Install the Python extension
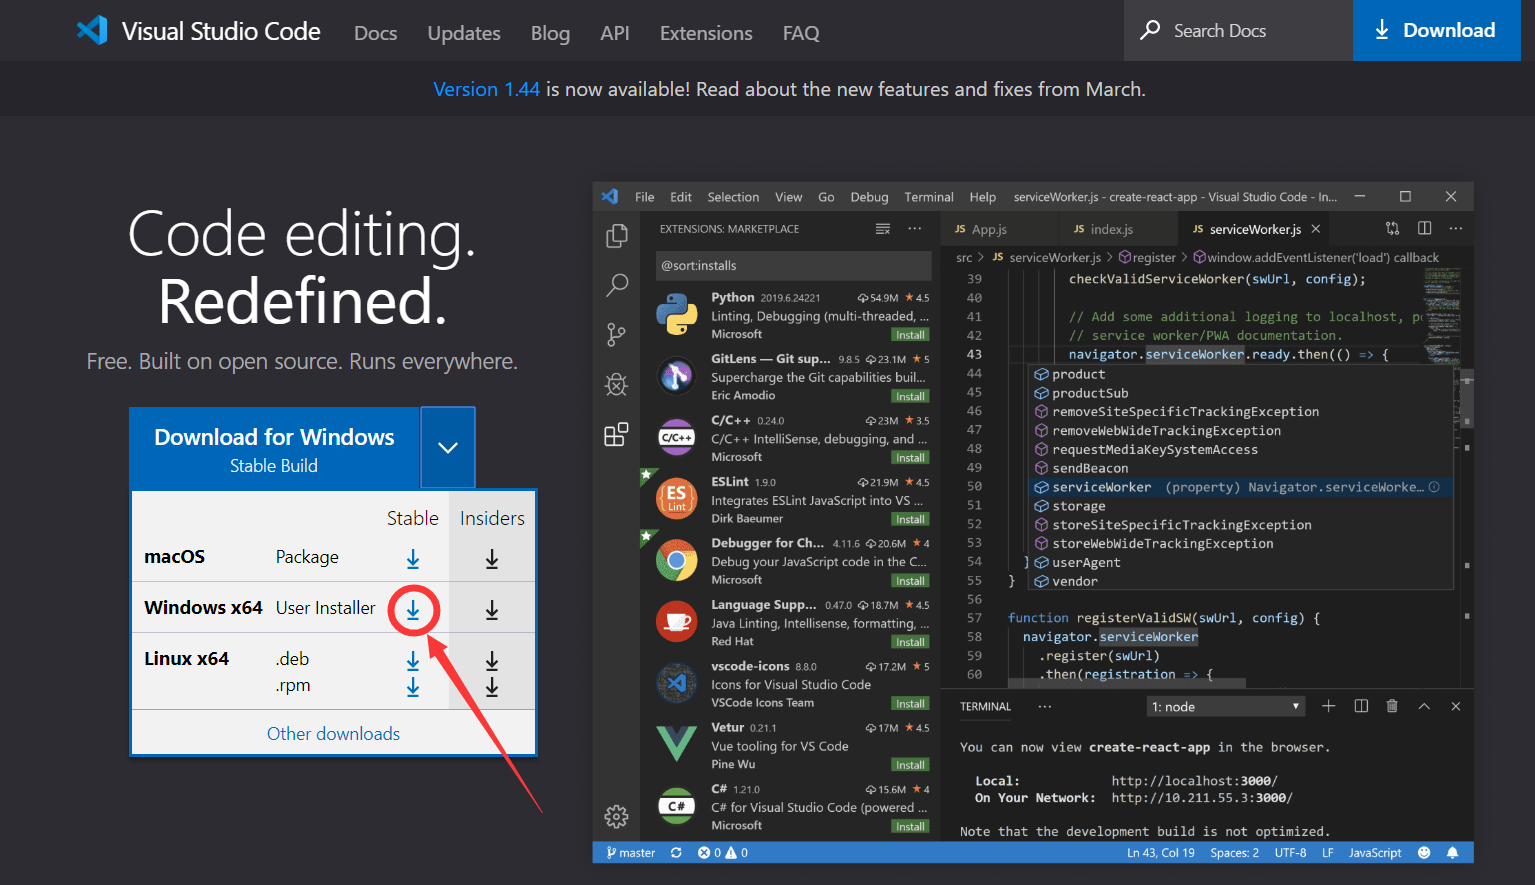 click(x=910, y=335)
